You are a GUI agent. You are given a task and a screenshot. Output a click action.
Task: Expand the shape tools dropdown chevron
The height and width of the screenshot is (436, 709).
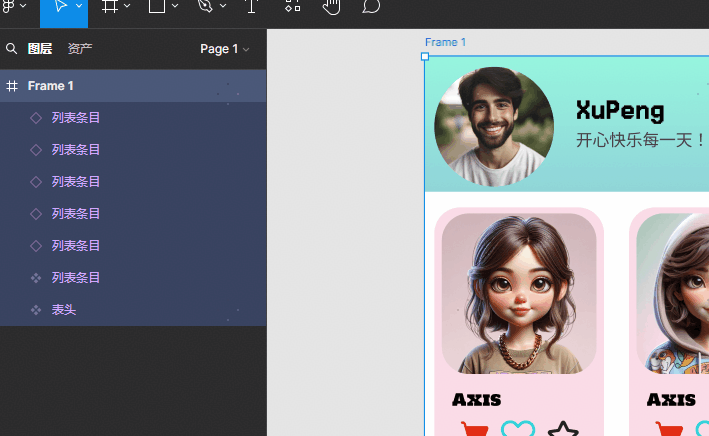click(x=175, y=6)
